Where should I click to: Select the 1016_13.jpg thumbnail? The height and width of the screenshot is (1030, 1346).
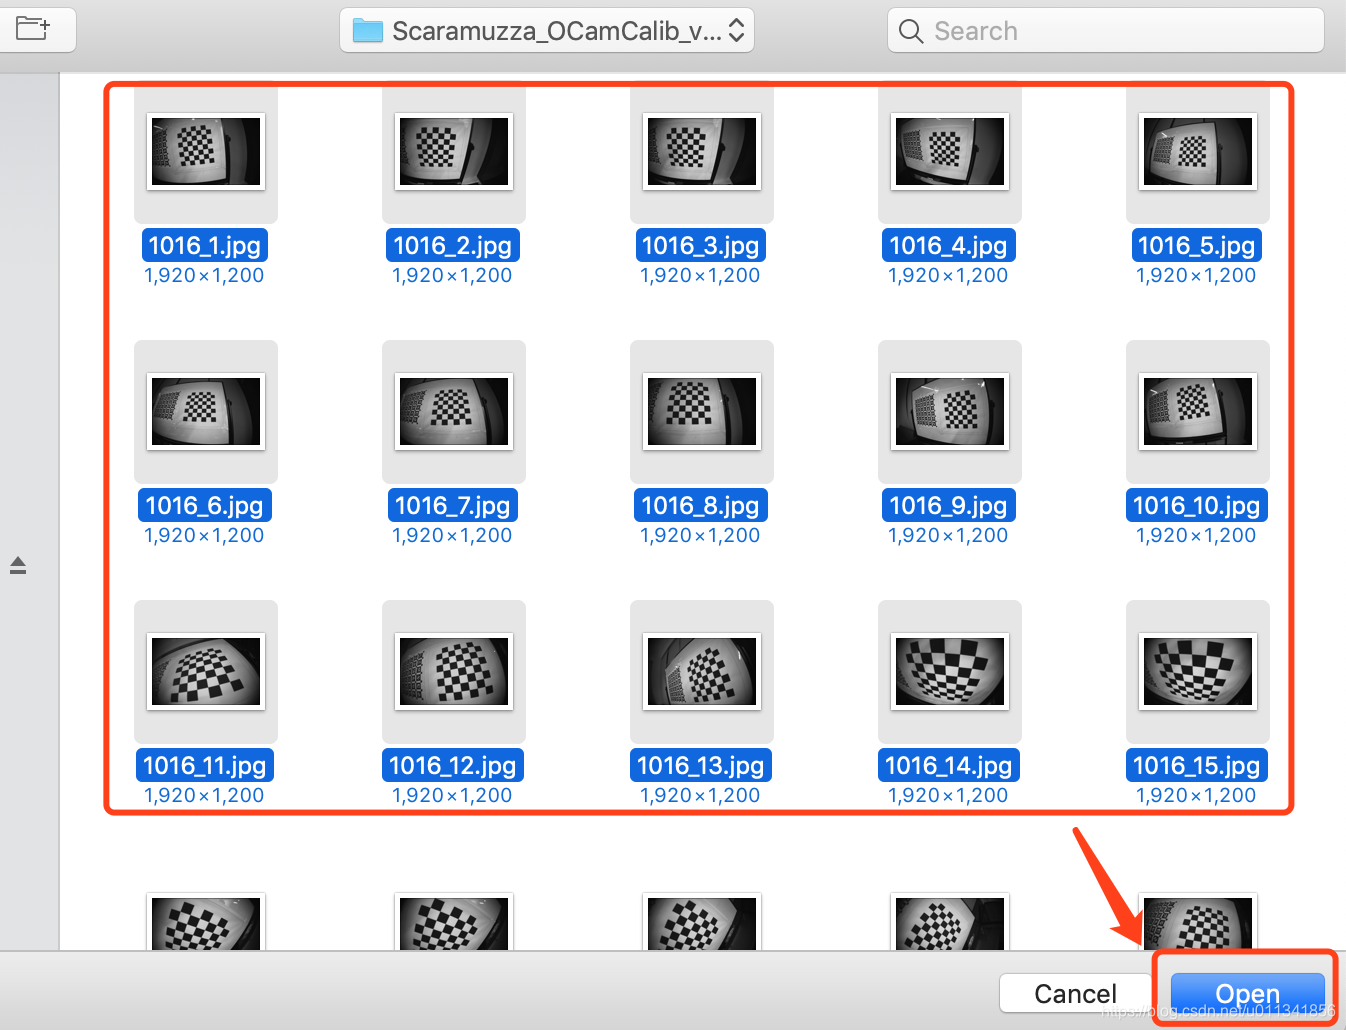[702, 671]
